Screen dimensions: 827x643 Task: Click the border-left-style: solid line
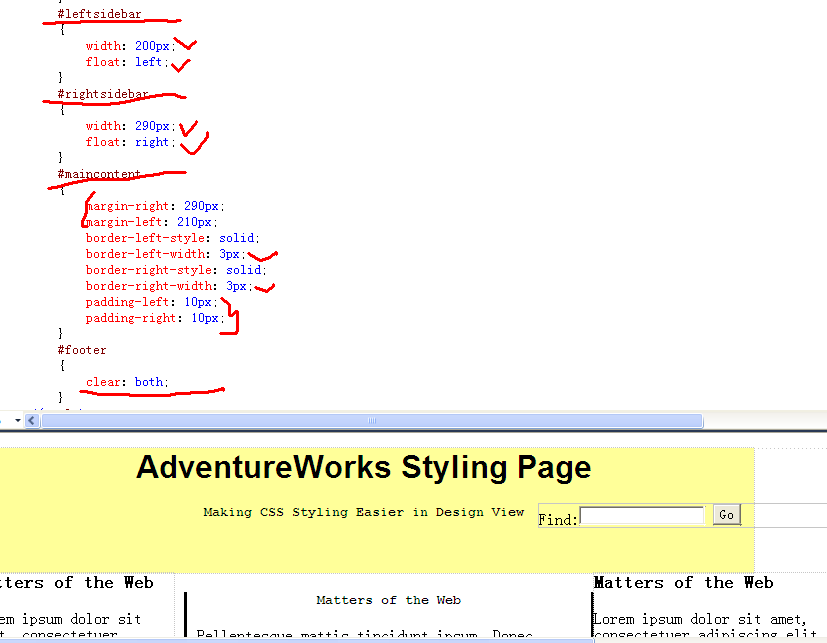point(172,238)
